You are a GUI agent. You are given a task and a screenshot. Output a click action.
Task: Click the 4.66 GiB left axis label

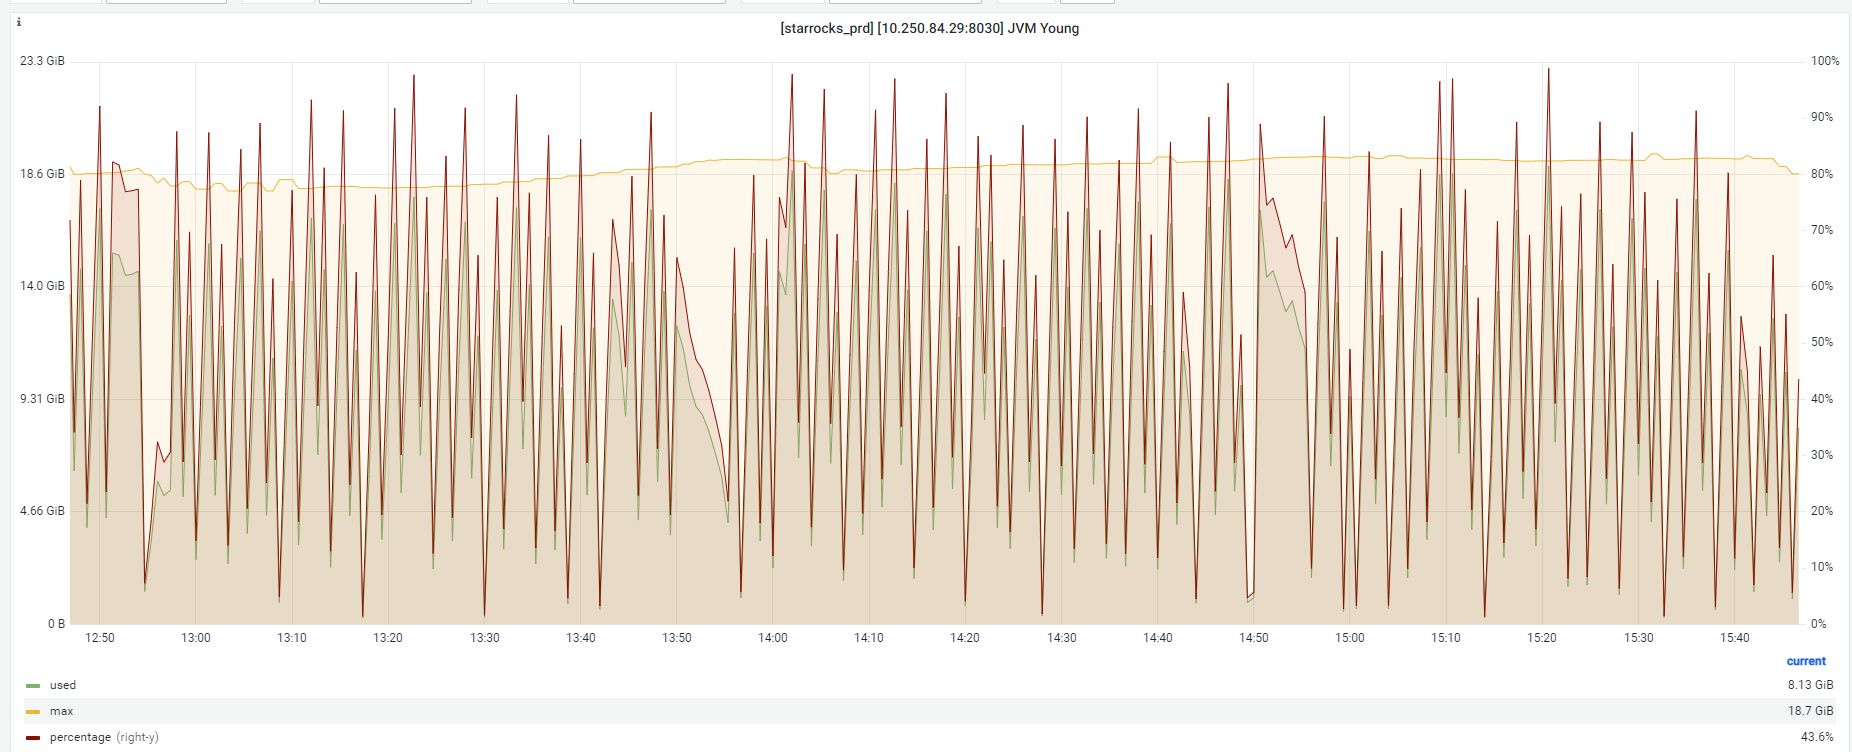(x=42, y=511)
